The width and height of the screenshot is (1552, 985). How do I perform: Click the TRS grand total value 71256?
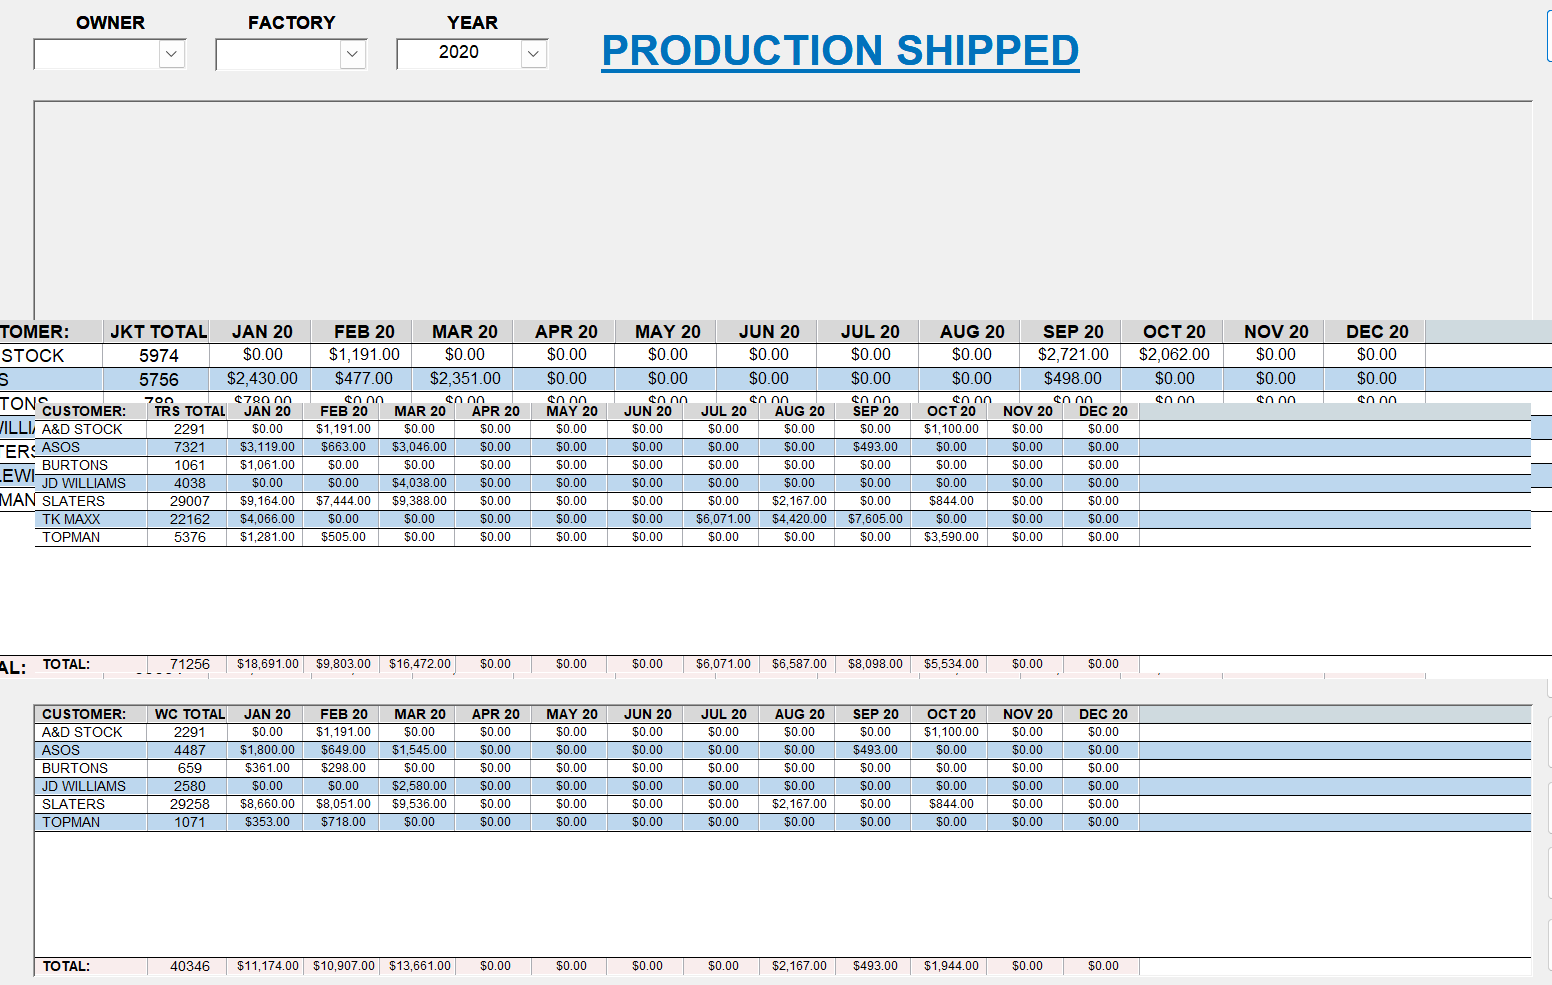(190, 664)
